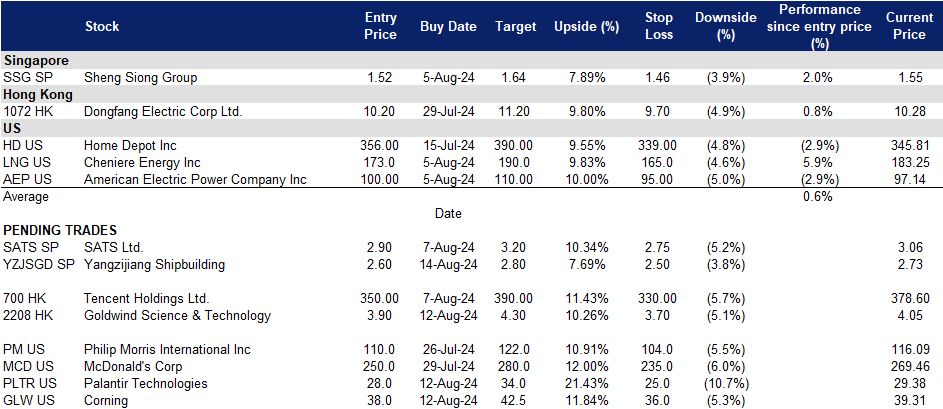Click the Dongfang Electric Corp Ltd. name
The width and height of the screenshot is (943, 409).
coord(163,111)
